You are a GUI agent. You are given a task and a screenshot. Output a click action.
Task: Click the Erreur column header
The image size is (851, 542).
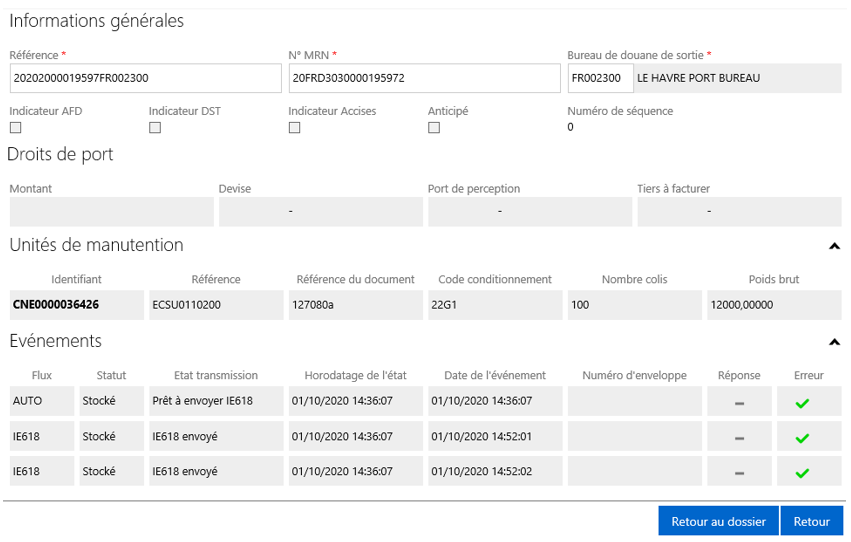809,375
